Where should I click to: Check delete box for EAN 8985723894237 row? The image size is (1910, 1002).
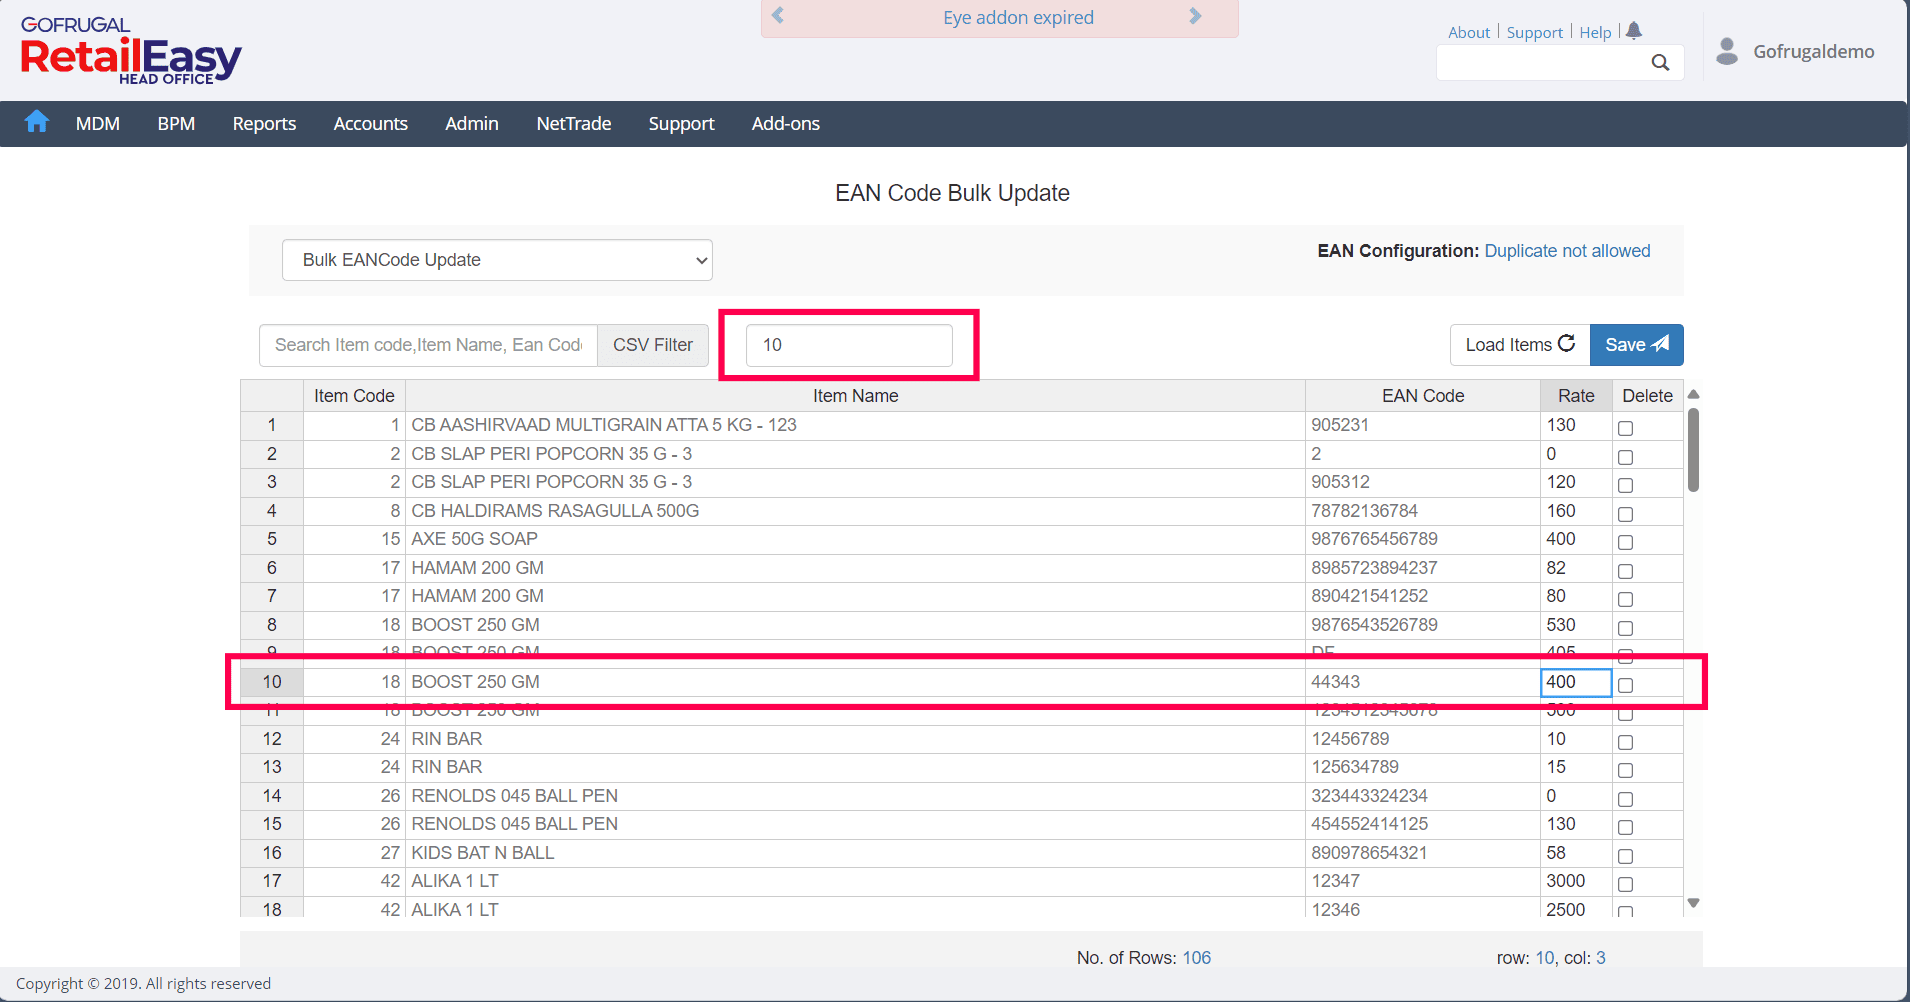(1626, 571)
